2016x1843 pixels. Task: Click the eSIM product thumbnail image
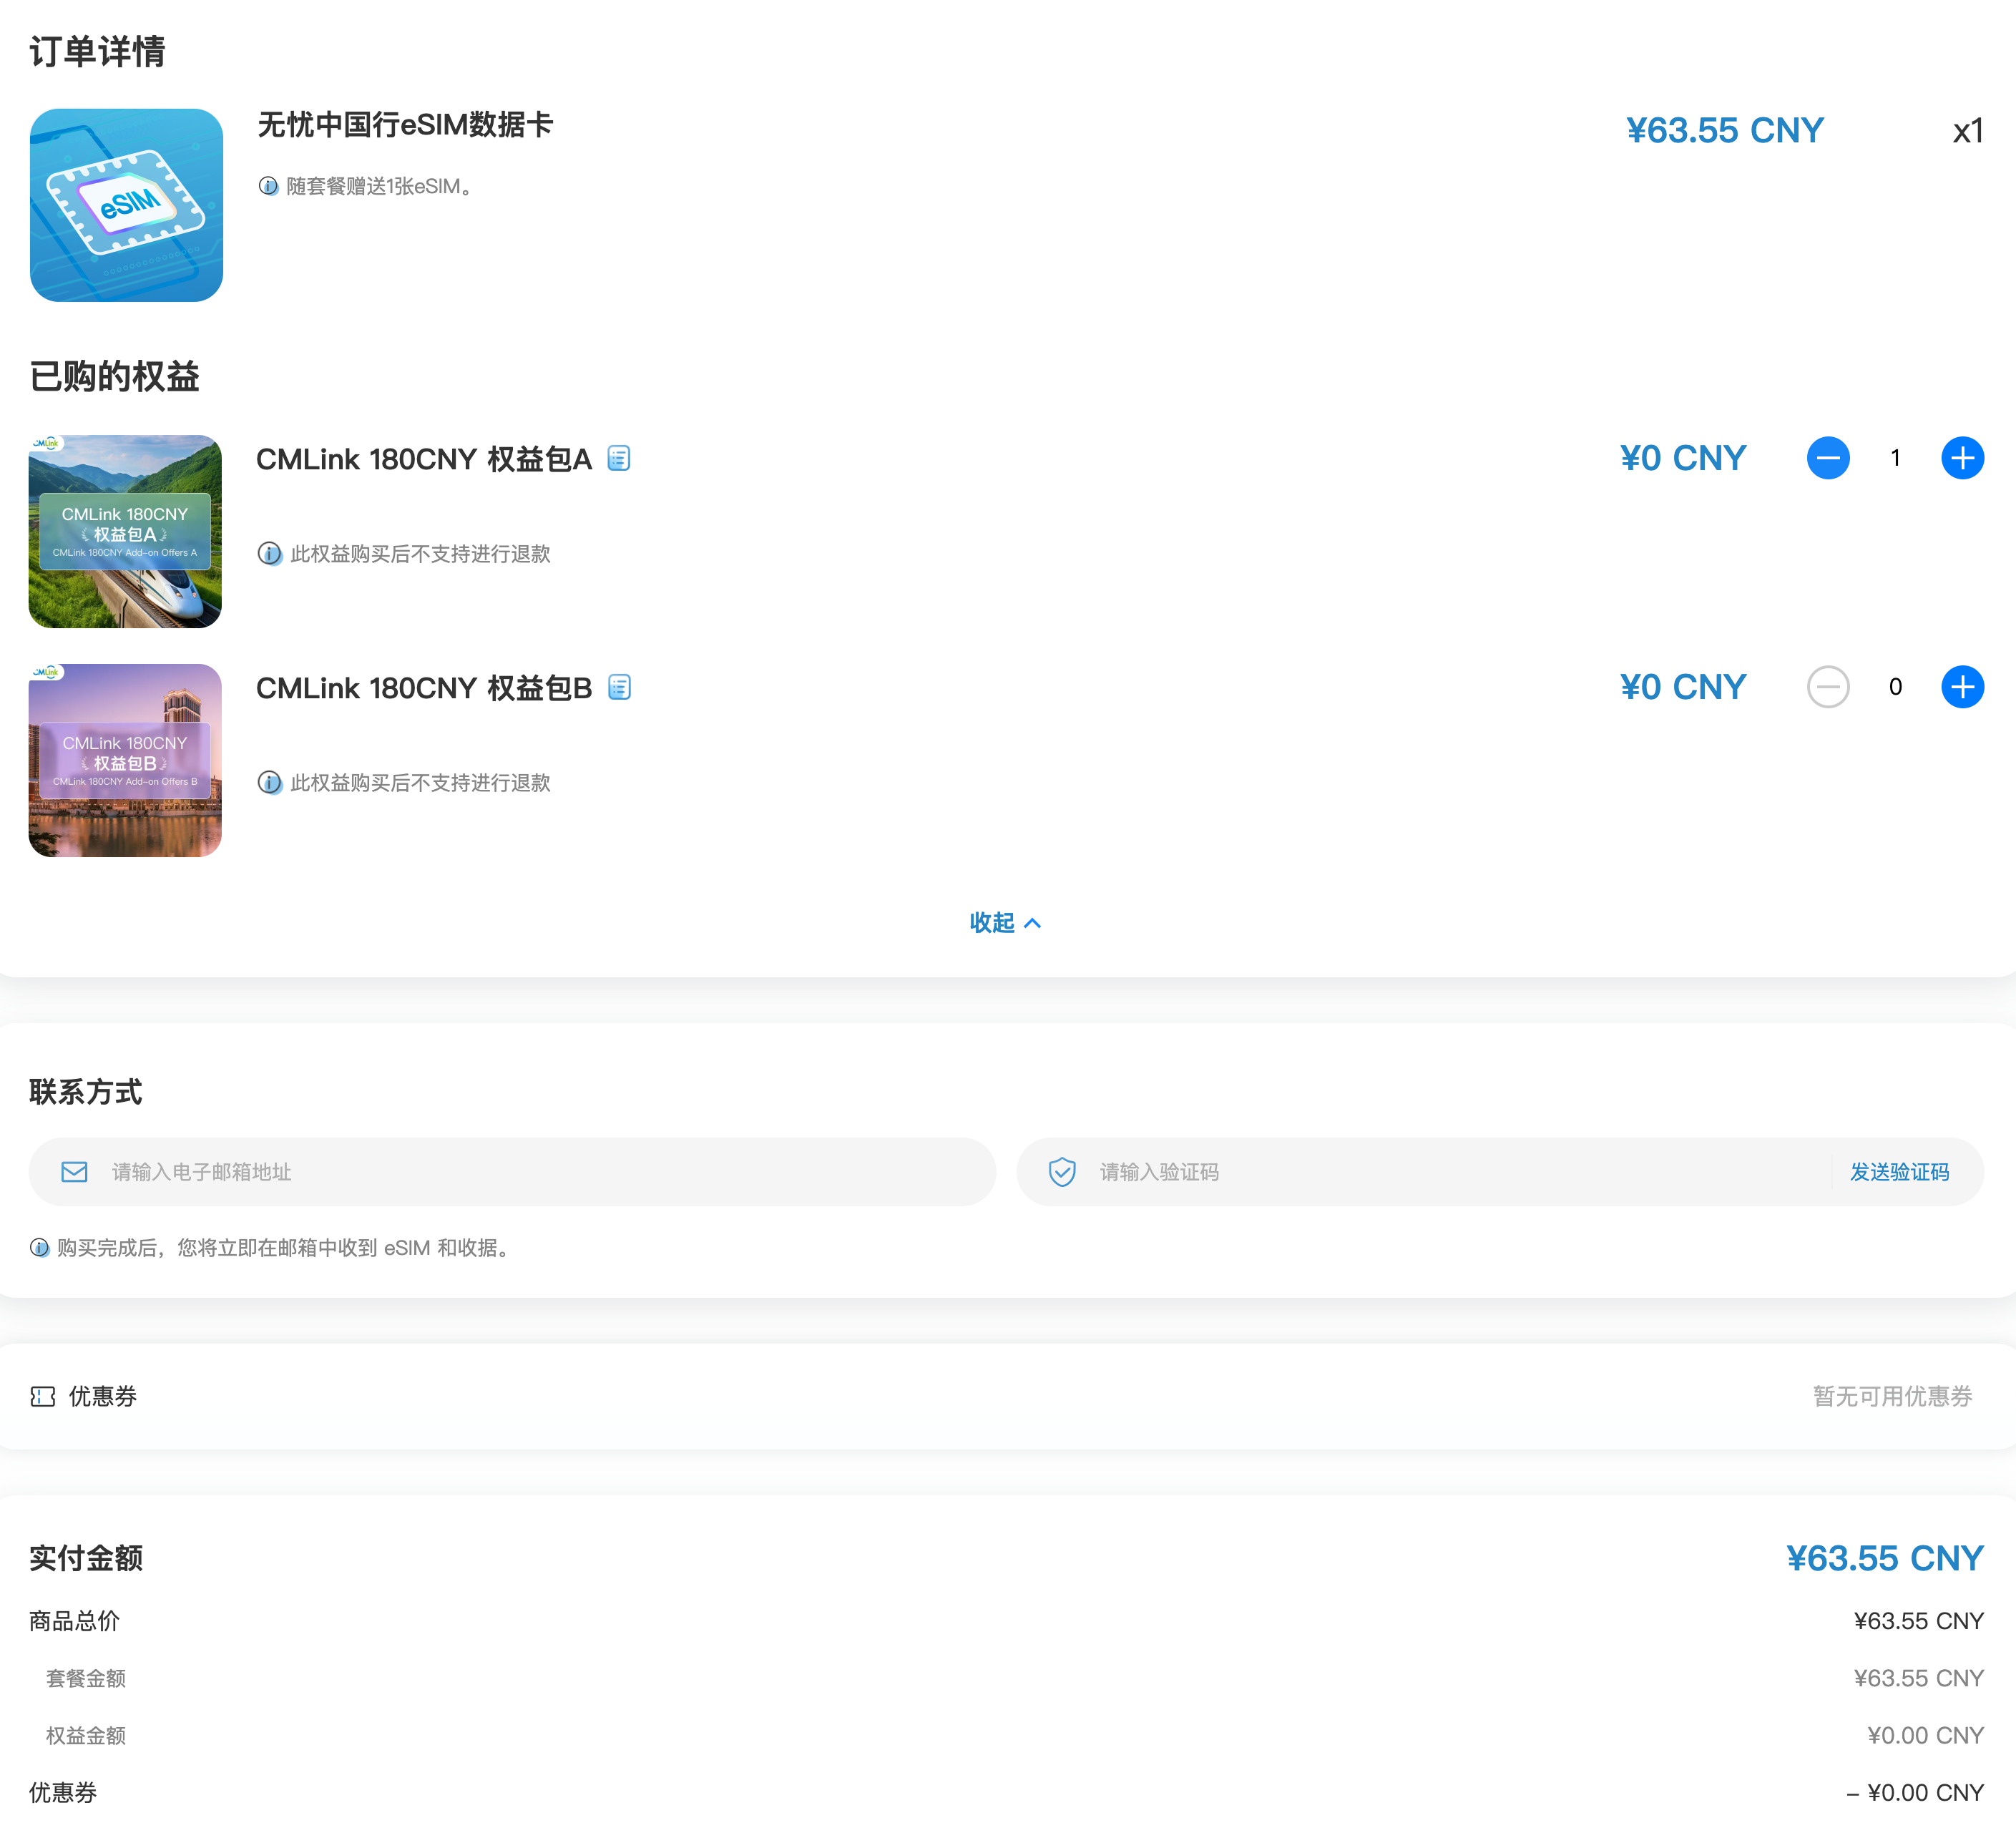(x=126, y=204)
